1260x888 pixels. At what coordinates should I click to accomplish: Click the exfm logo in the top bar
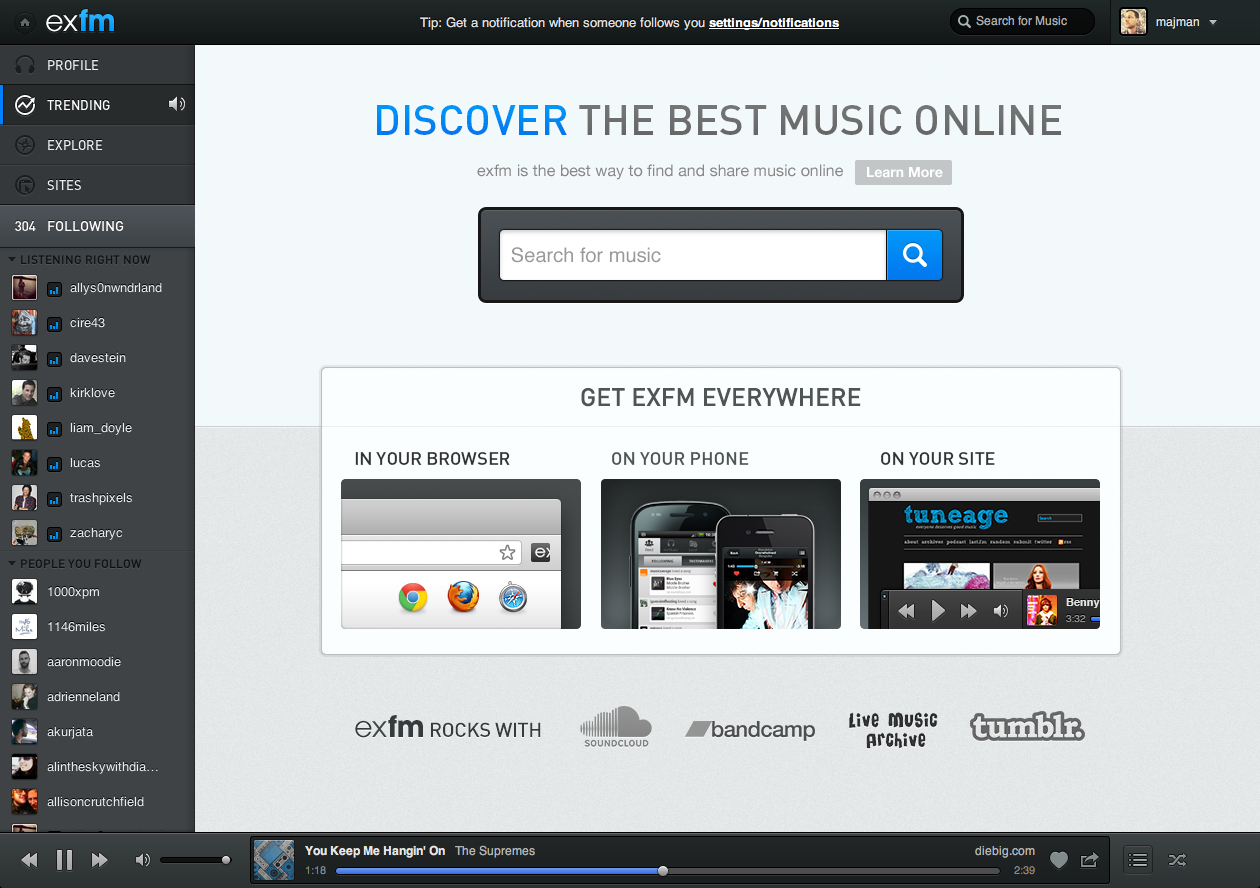pyautogui.click(x=81, y=21)
